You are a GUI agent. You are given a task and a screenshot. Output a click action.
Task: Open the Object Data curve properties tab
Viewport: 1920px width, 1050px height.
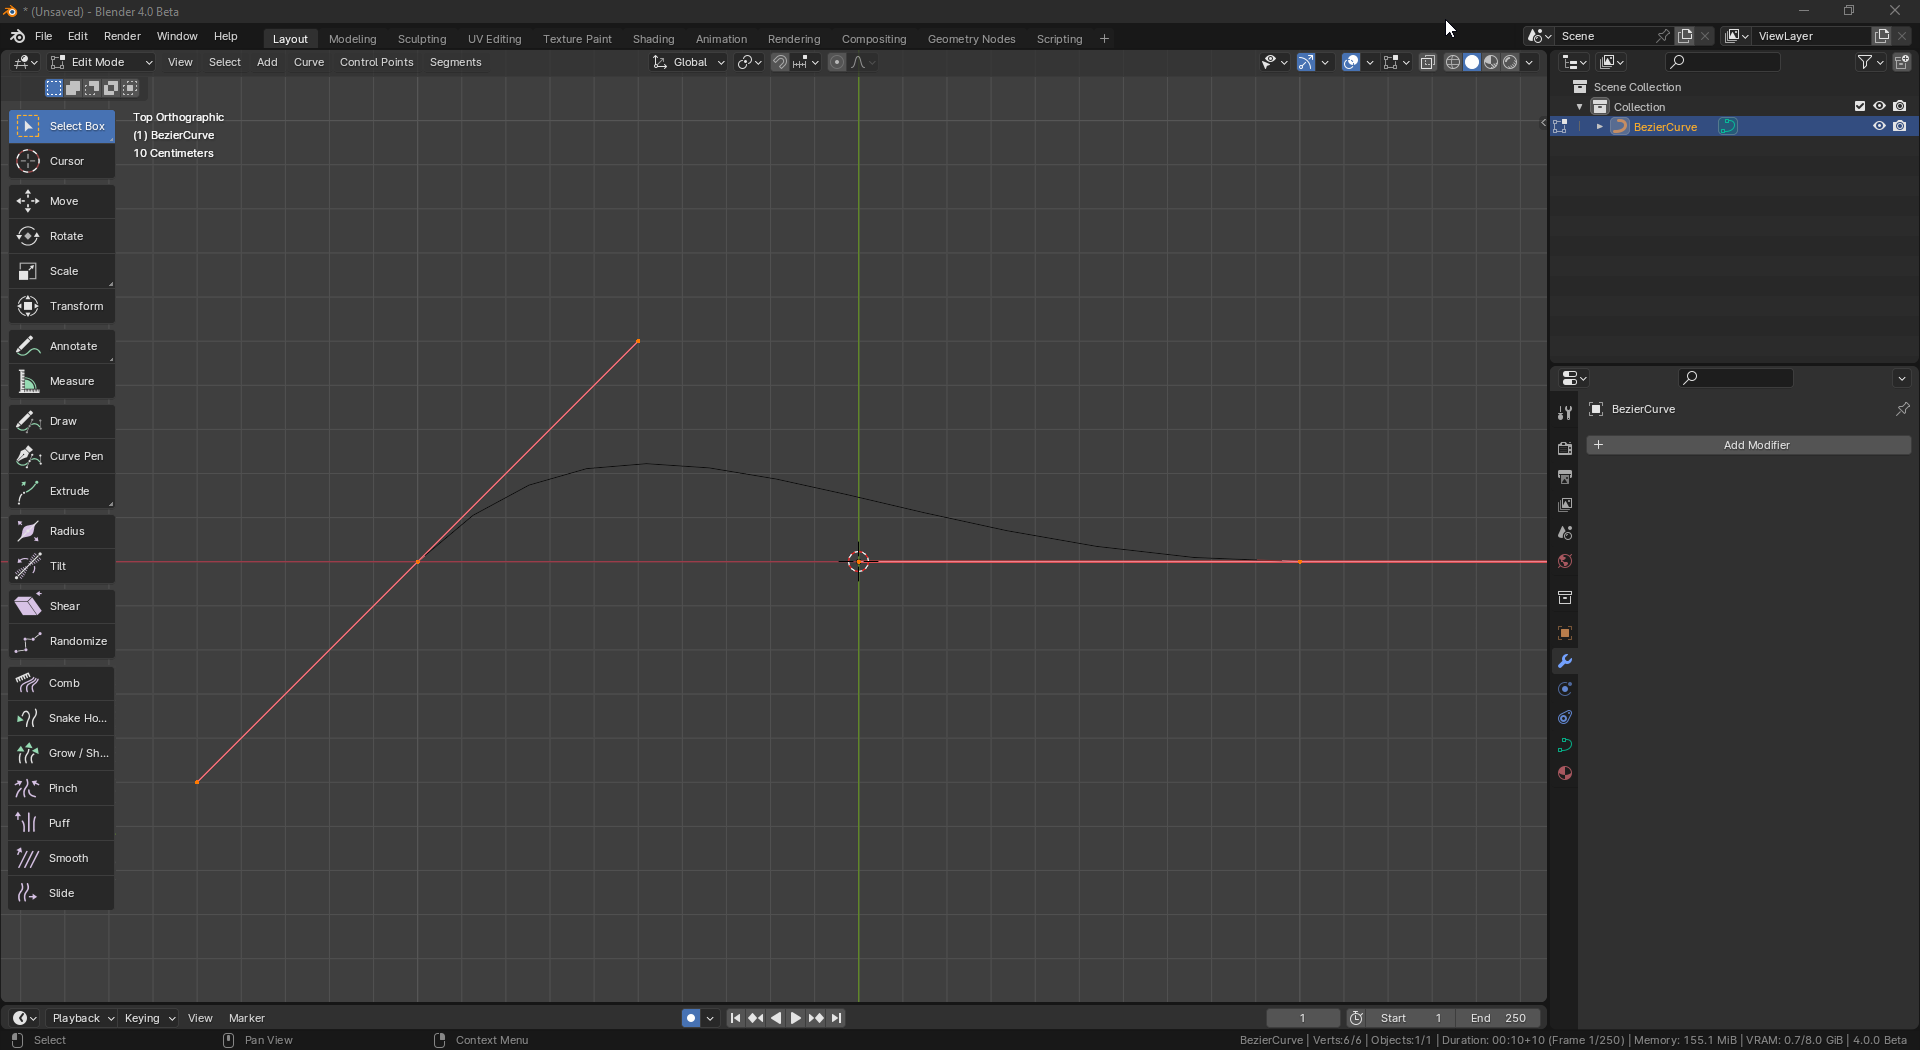pyautogui.click(x=1565, y=745)
